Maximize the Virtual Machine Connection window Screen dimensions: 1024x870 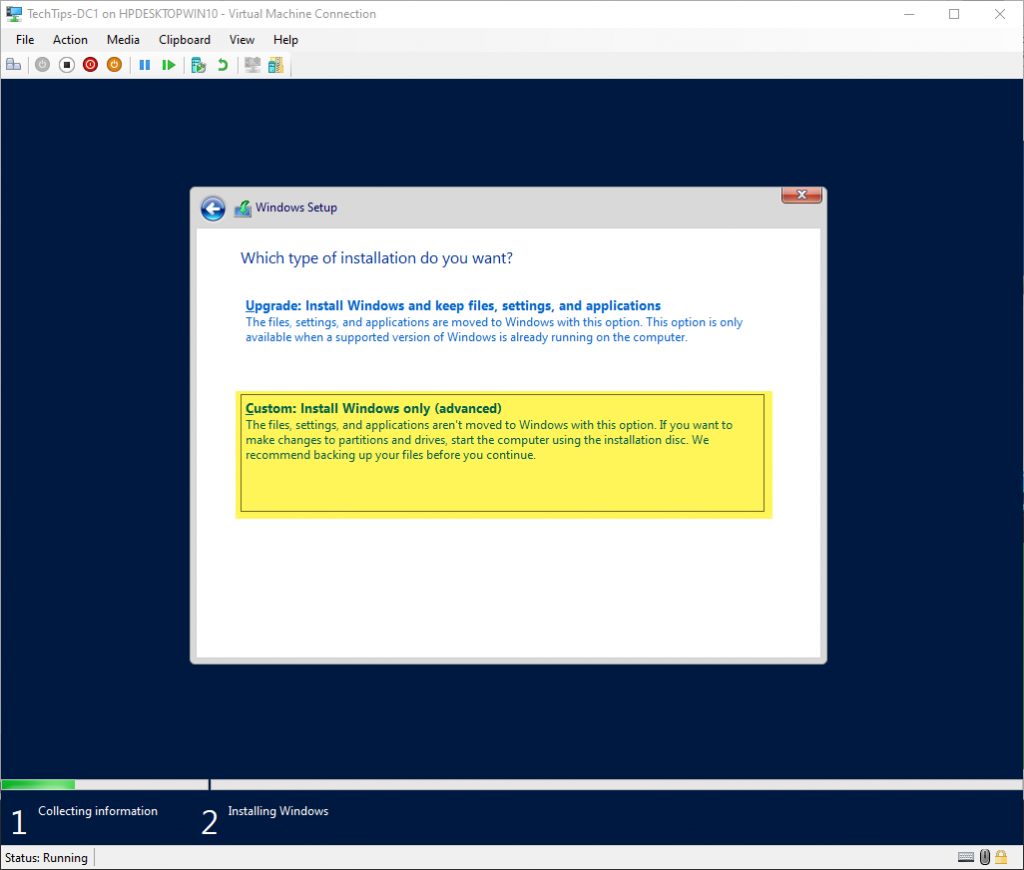[x=954, y=14]
